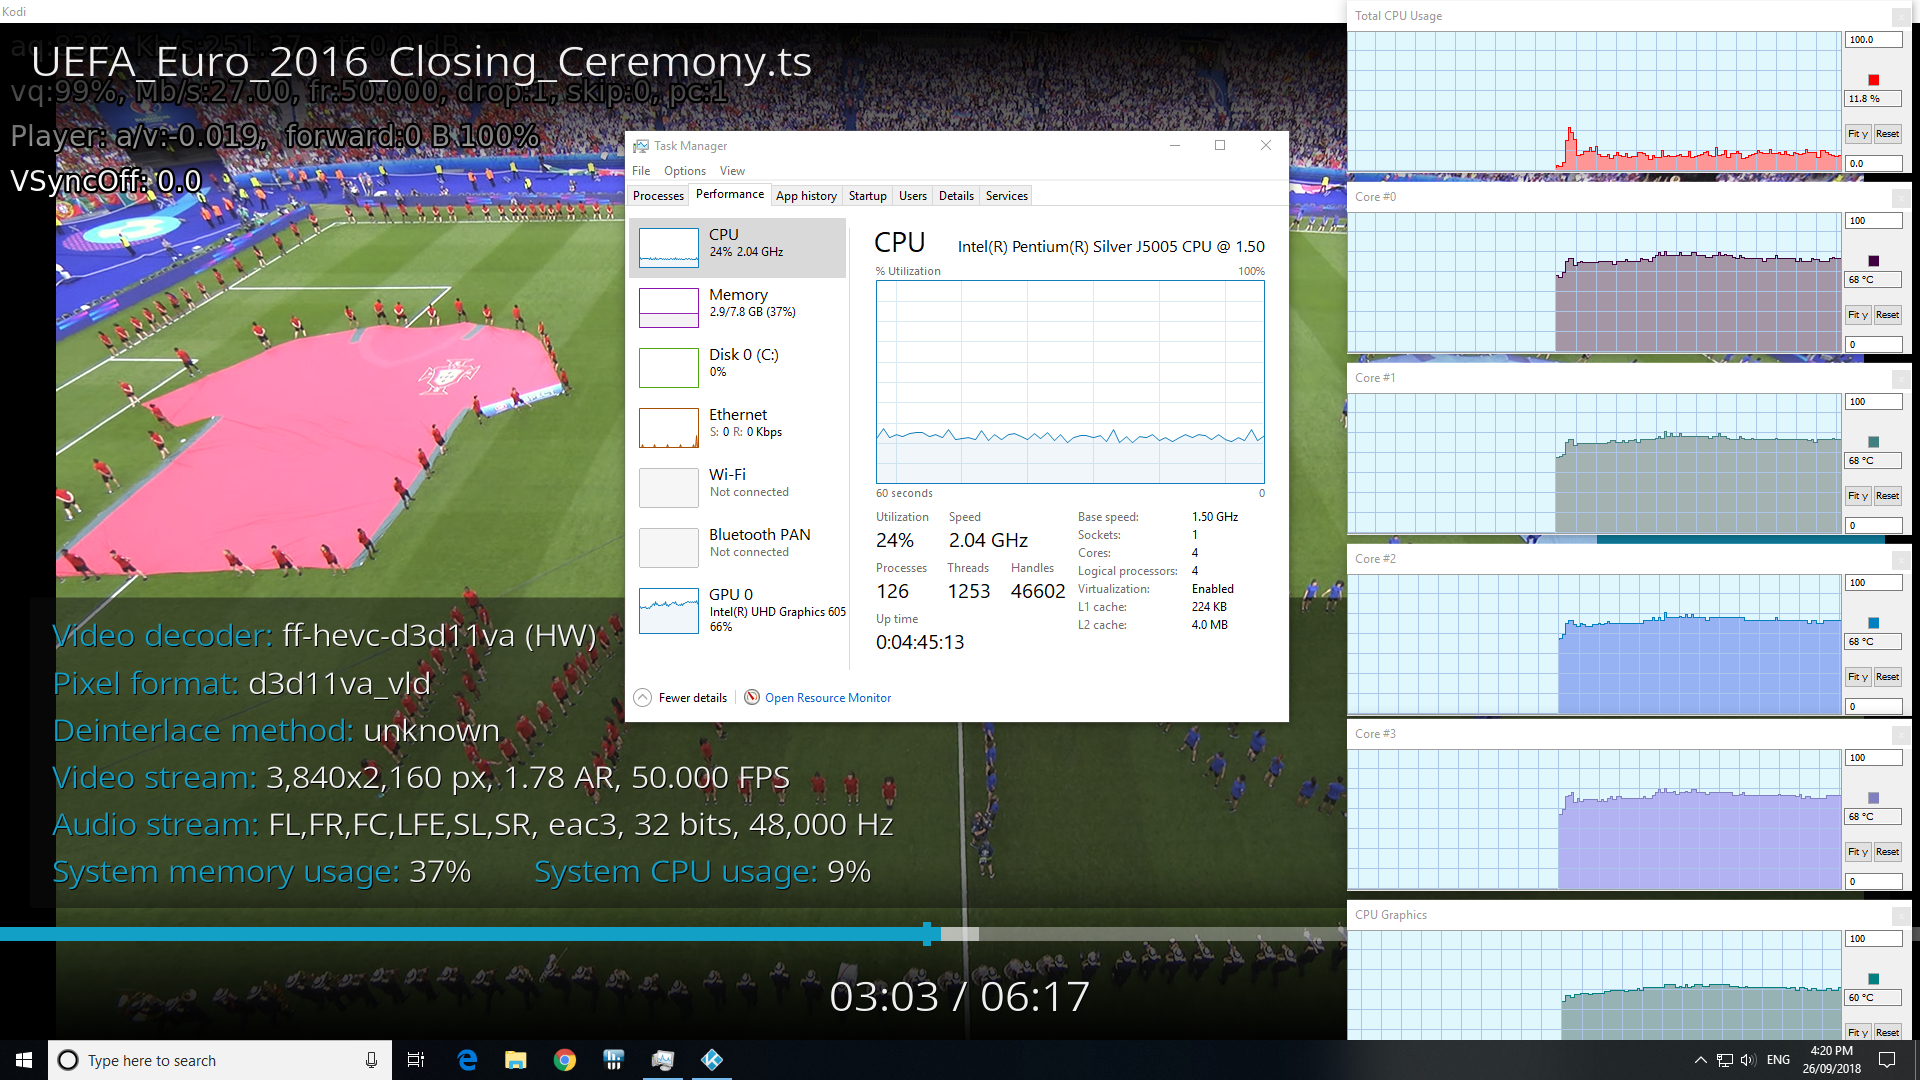Click the max value field in Core #0
Viewport: 1920px width, 1080px height.
pos(1873,221)
